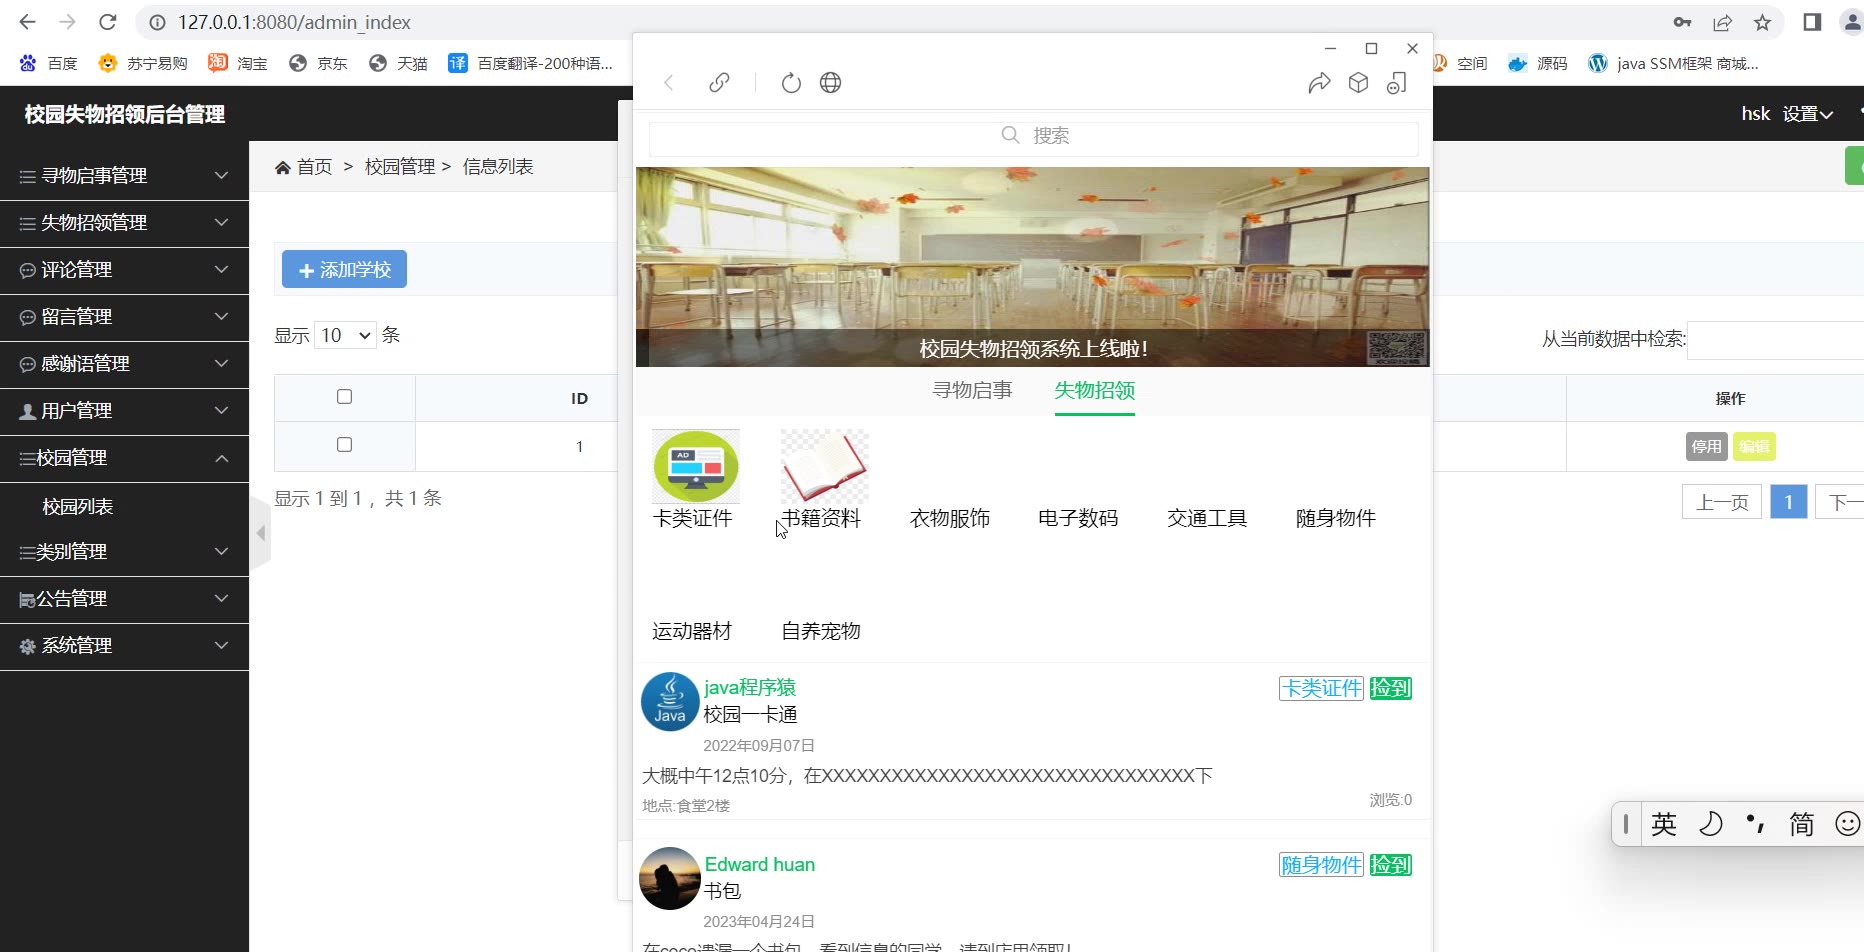Click the browser reload button

click(x=108, y=22)
